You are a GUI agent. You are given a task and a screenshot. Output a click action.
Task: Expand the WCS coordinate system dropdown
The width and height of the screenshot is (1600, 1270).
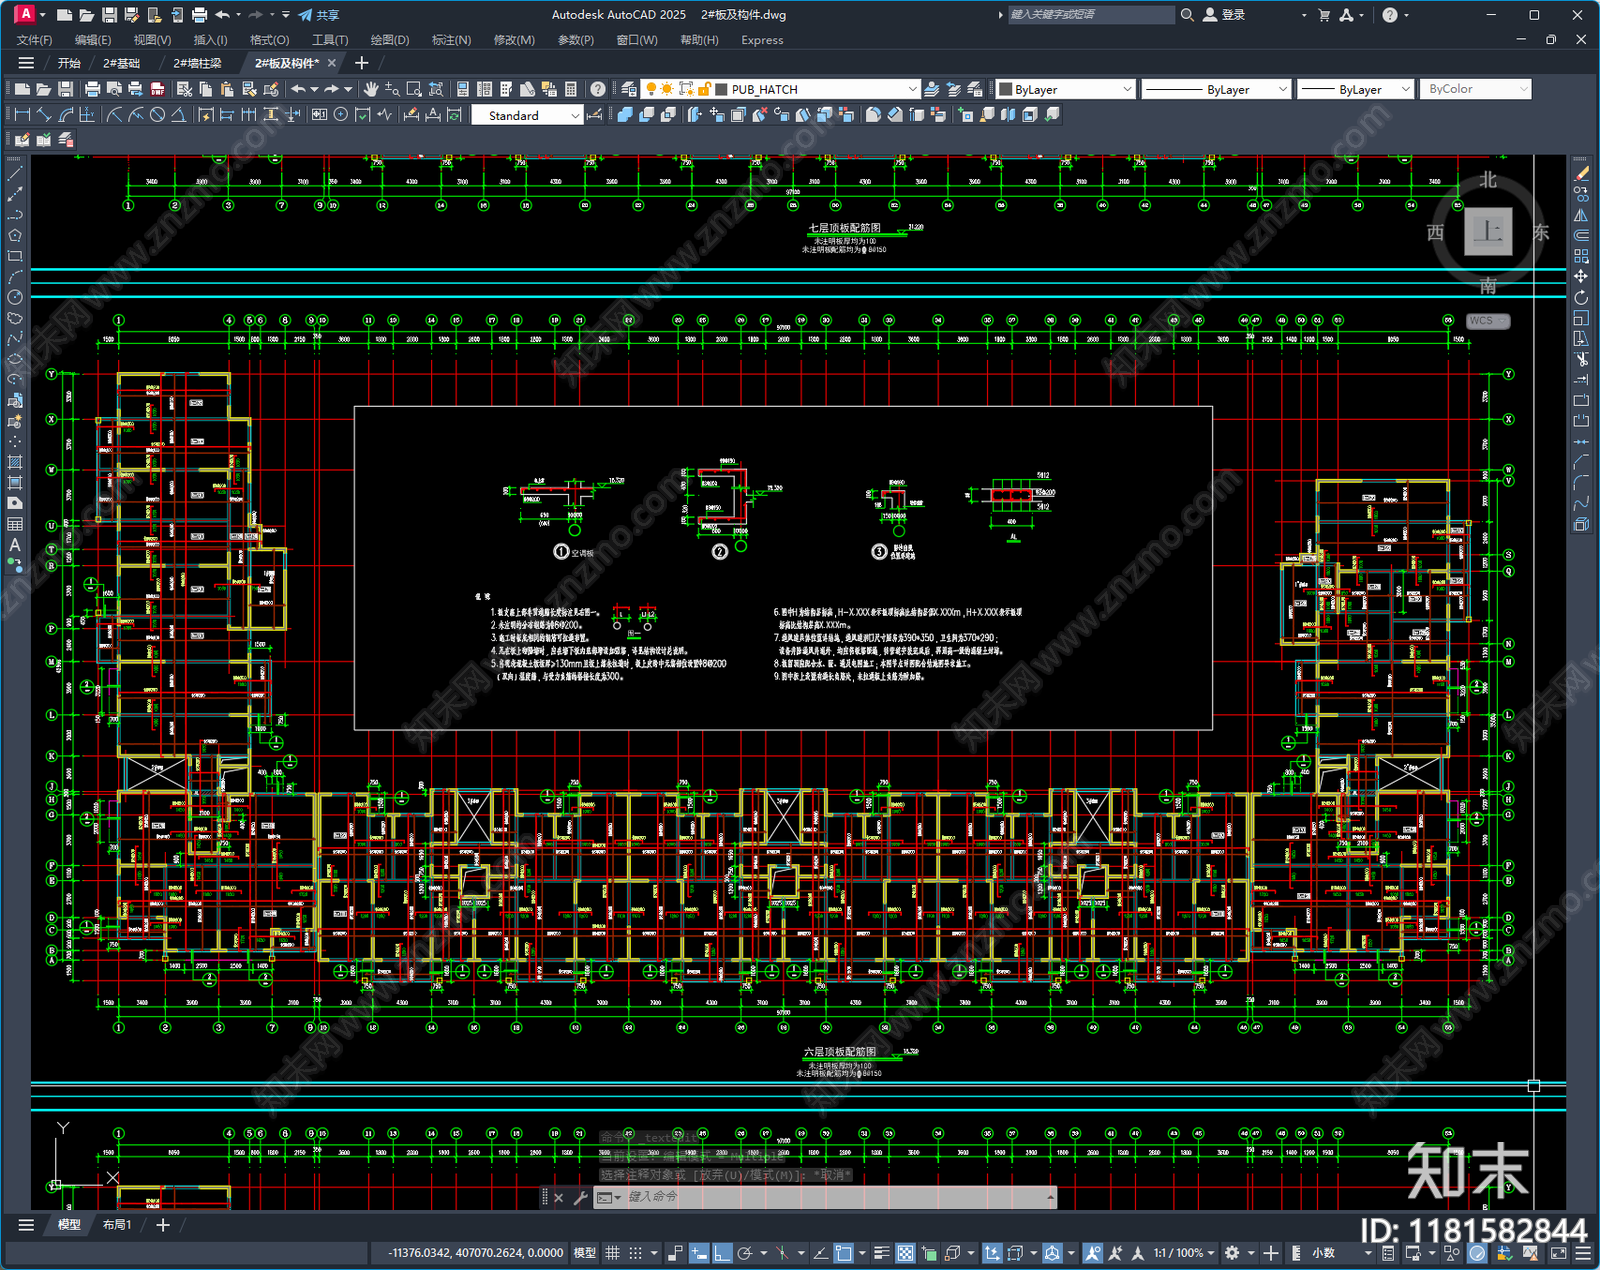click(1488, 321)
